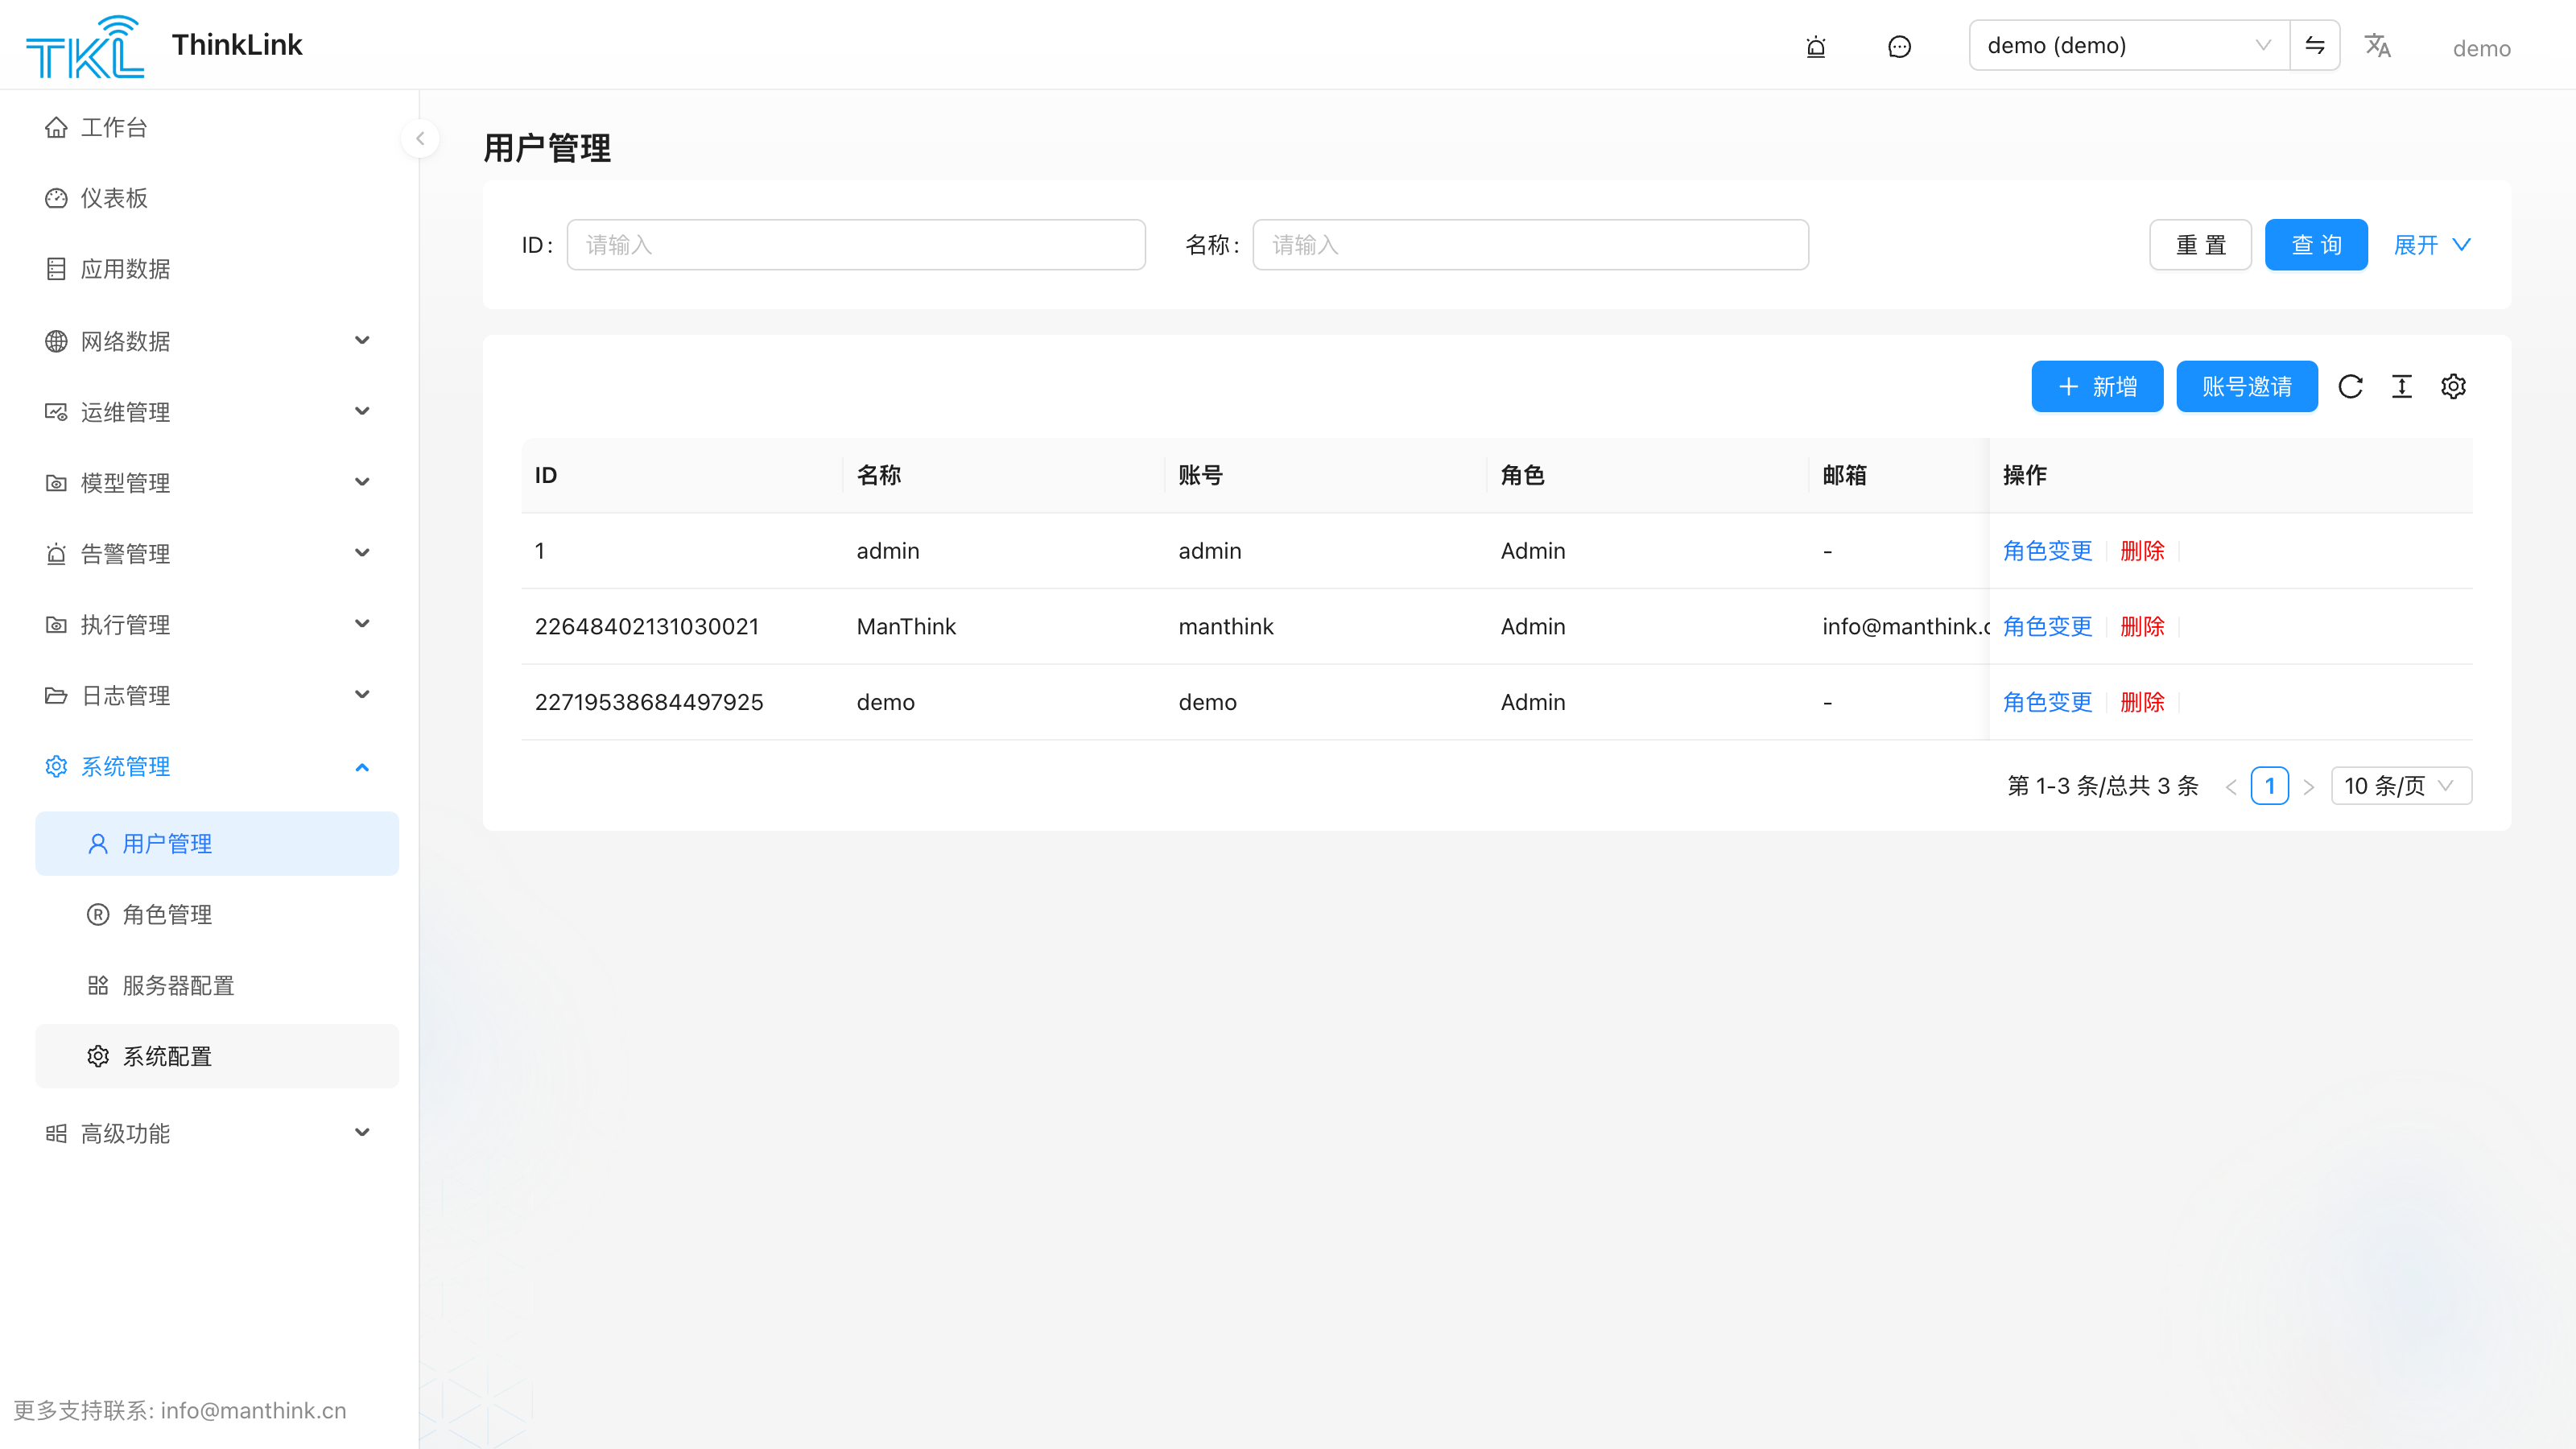The height and width of the screenshot is (1449, 2576).
Task: Open the demo (demo) organization dropdown
Action: point(2129,45)
